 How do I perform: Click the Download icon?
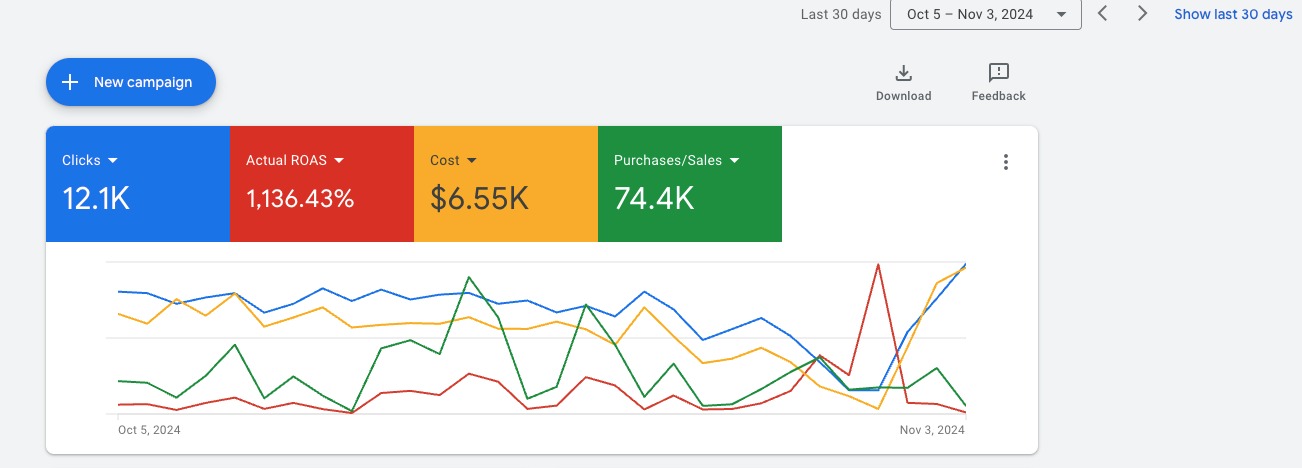pos(903,73)
